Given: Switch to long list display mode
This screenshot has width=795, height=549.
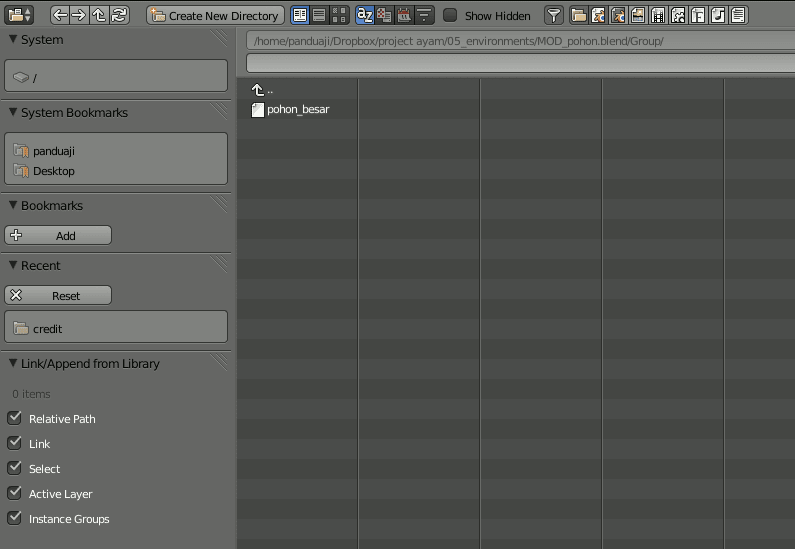Looking at the screenshot, I should 319,15.
